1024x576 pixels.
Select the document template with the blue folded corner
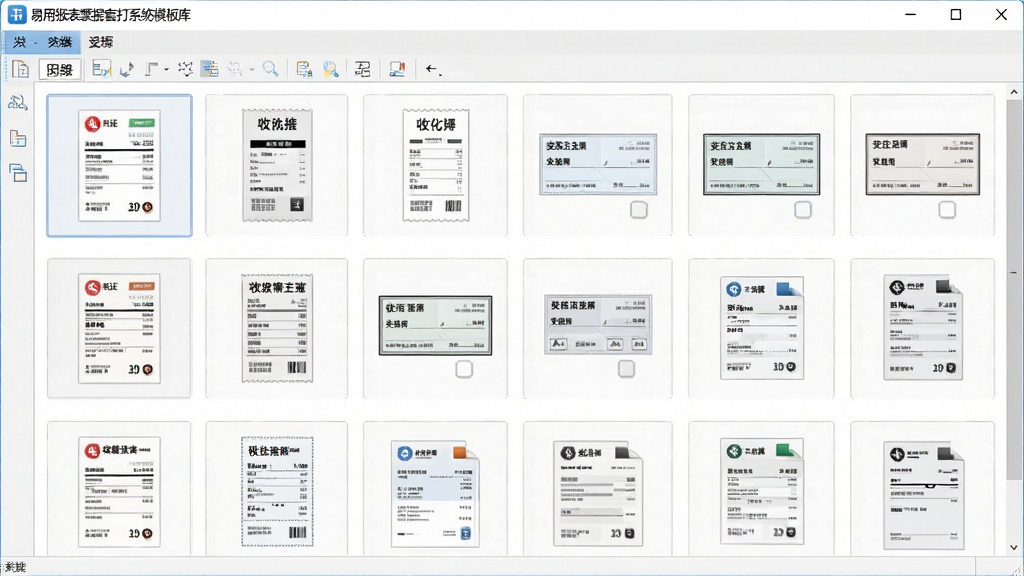[x=761, y=328]
